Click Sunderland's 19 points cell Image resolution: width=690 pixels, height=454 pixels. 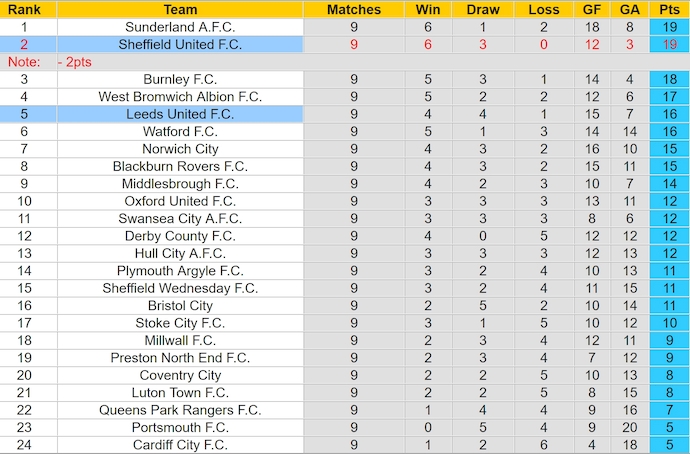(668, 27)
